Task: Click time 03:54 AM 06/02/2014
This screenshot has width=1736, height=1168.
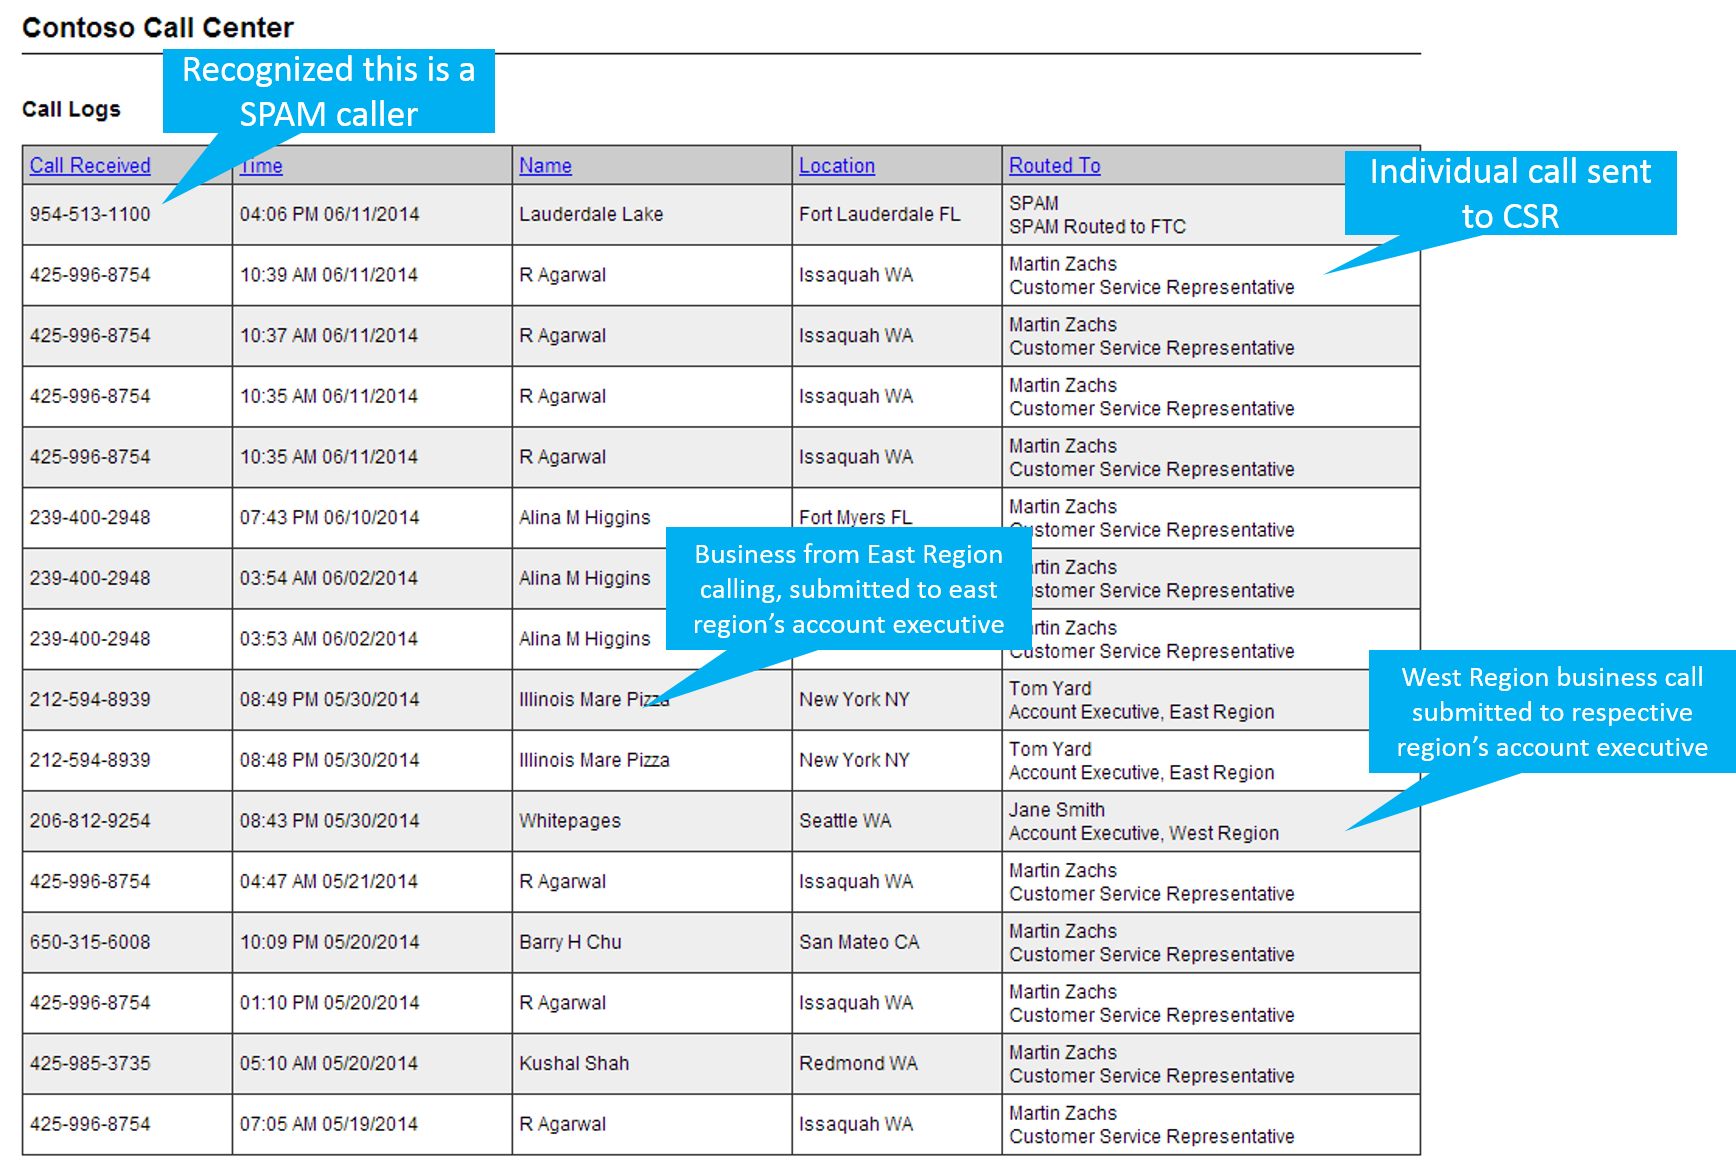Action: [328, 578]
